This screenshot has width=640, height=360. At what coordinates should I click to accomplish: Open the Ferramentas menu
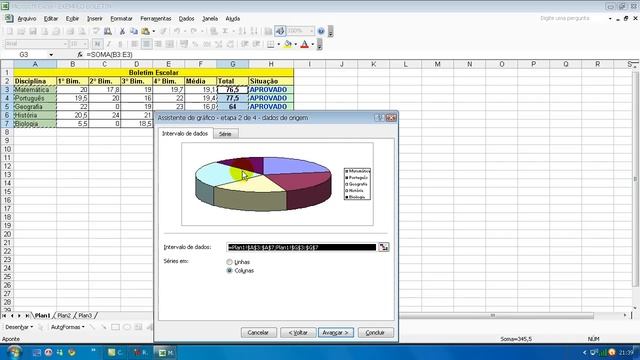pos(156,19)
